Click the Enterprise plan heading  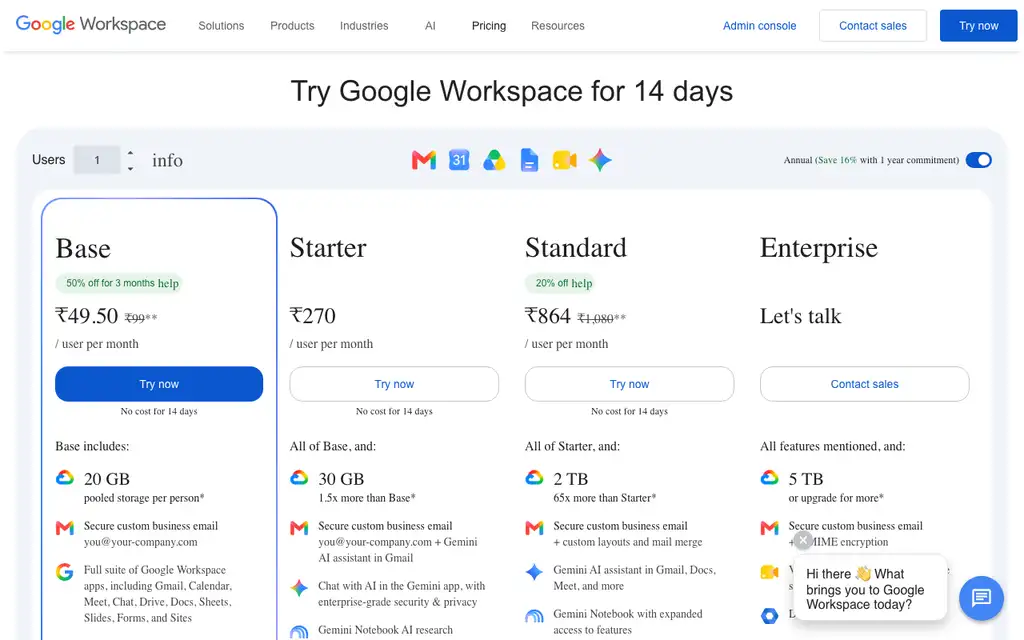point(818,248)
